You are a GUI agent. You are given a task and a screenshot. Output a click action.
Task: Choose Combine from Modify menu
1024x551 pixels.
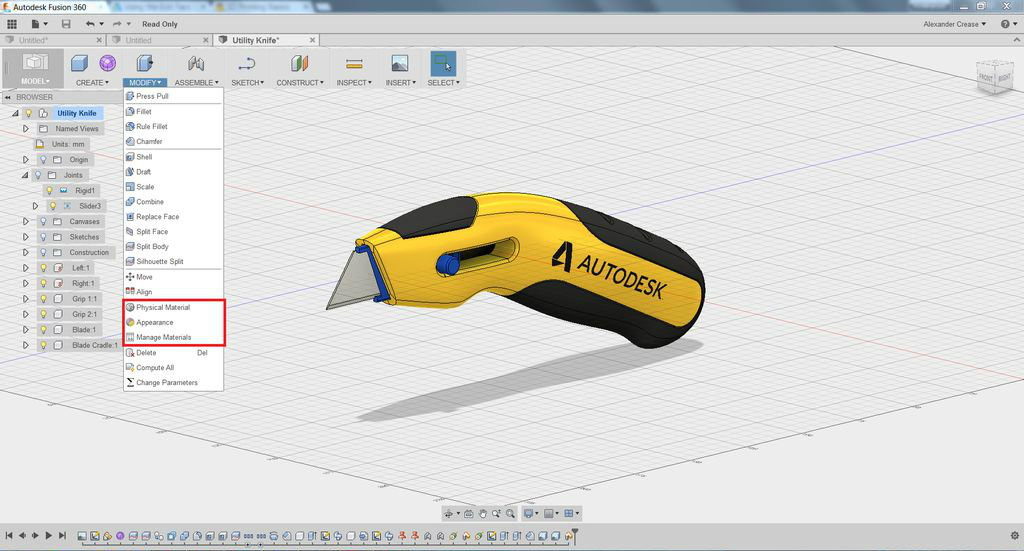pos(173,202)
